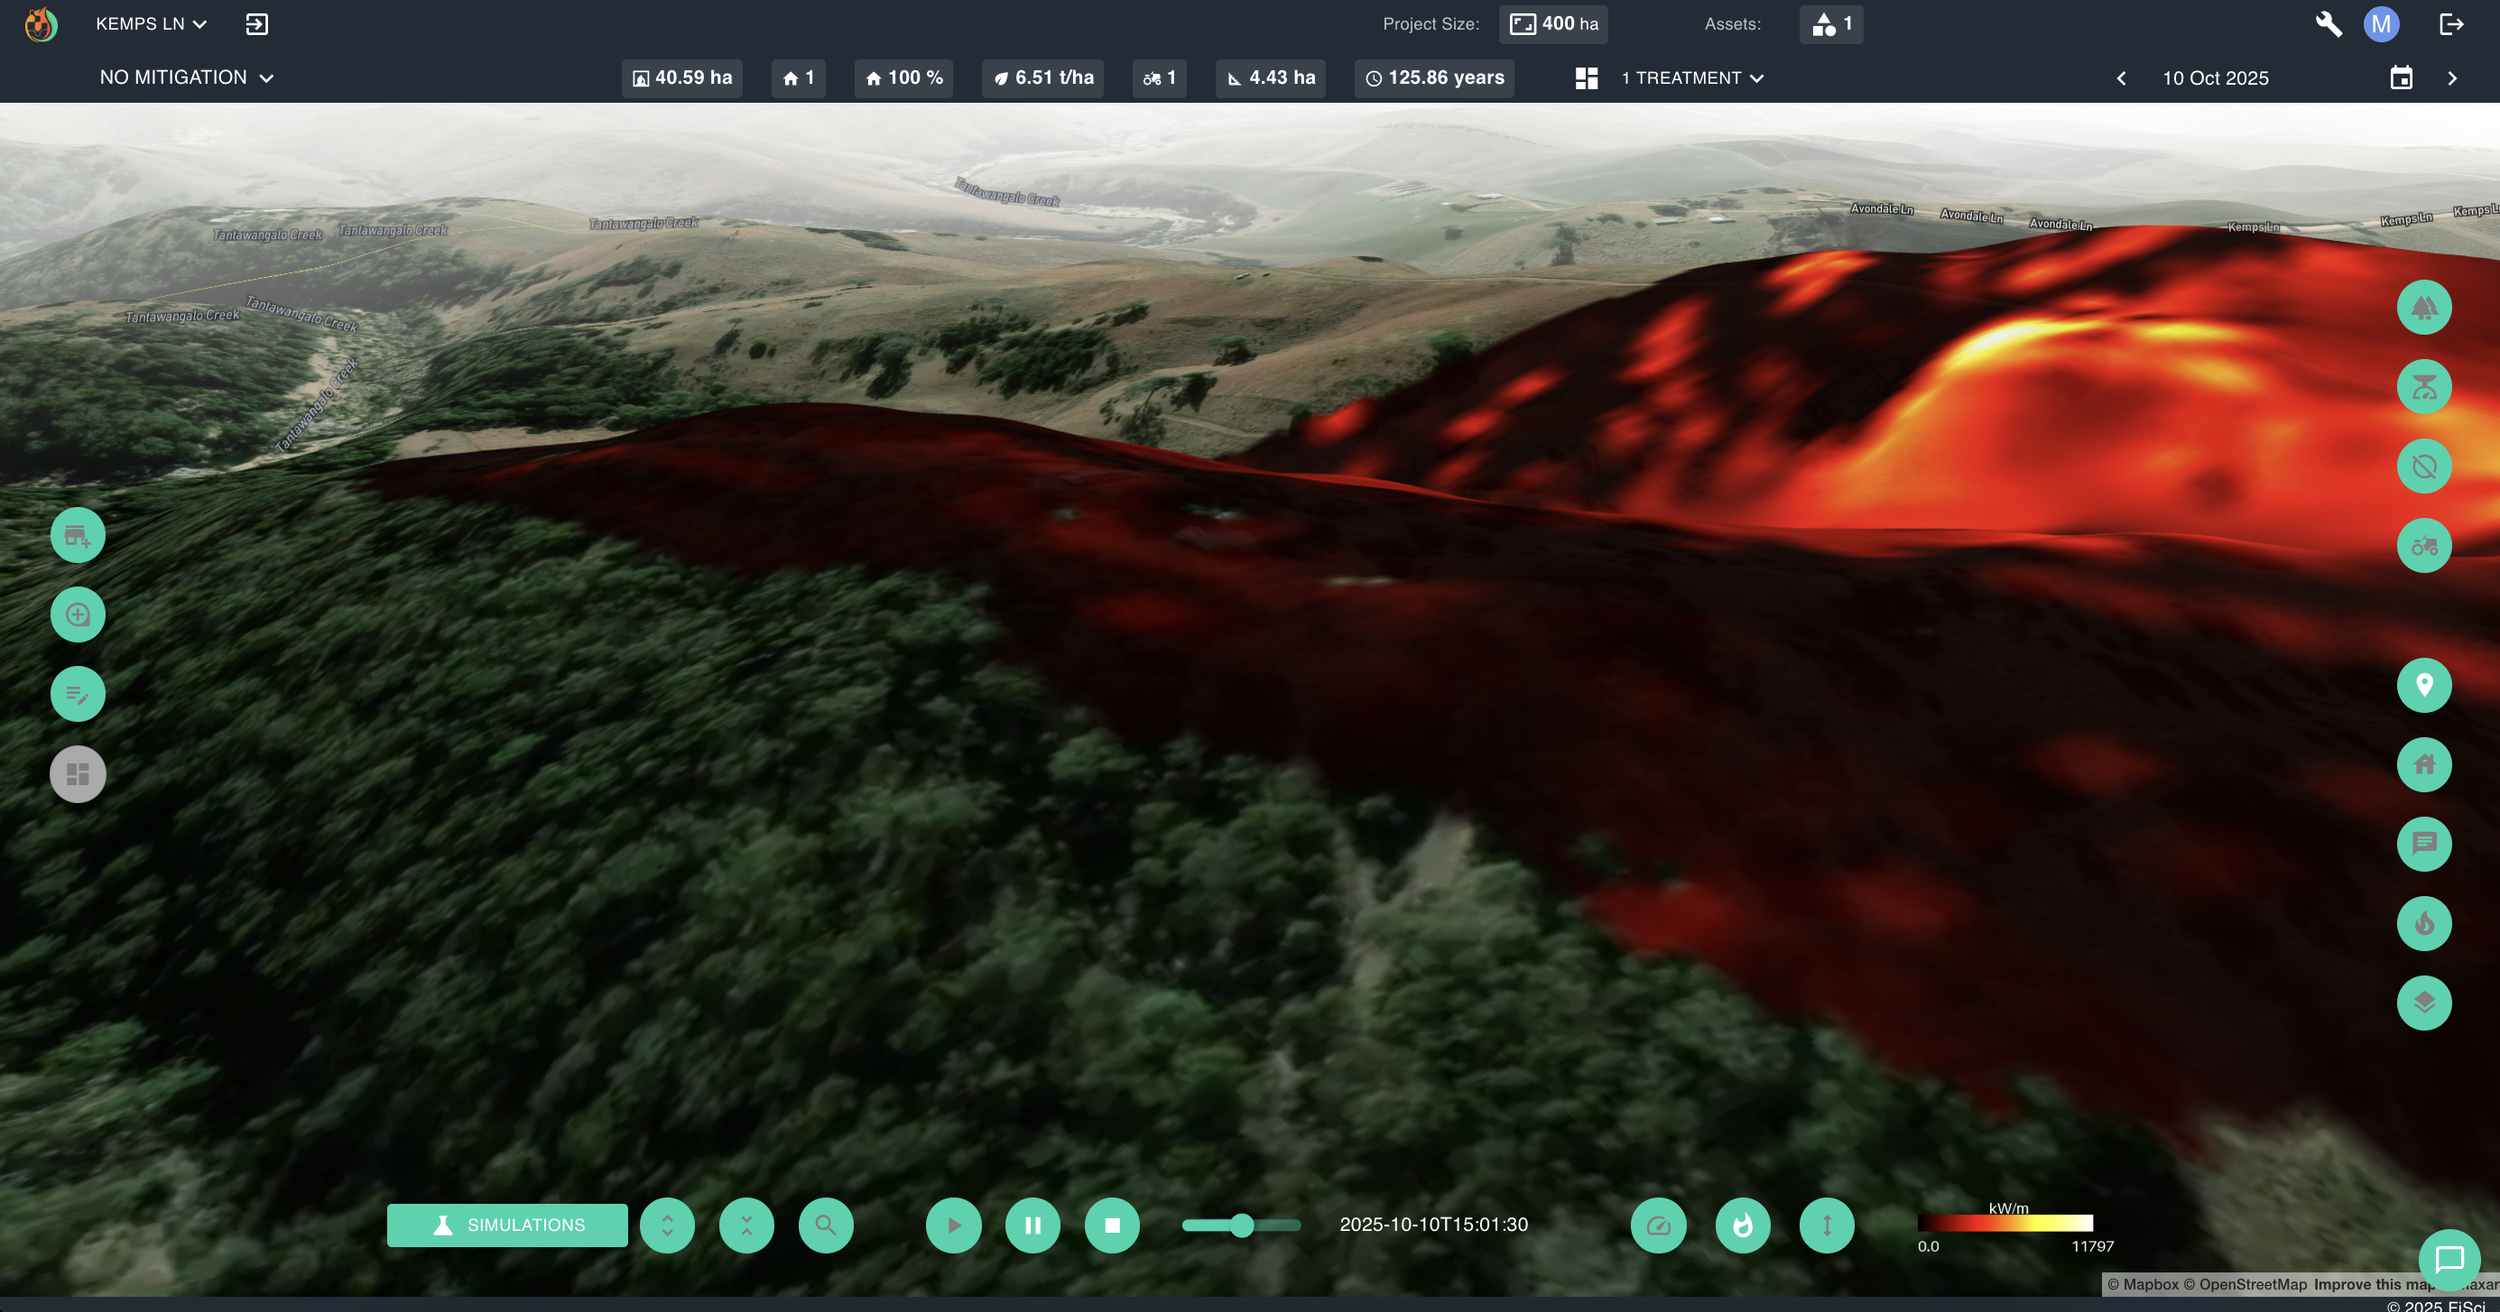The width and height of the screenshot is (2500, 1312).
Task: Click the speedometer rate-of-spread button
Action: tap(1658, 1225)
